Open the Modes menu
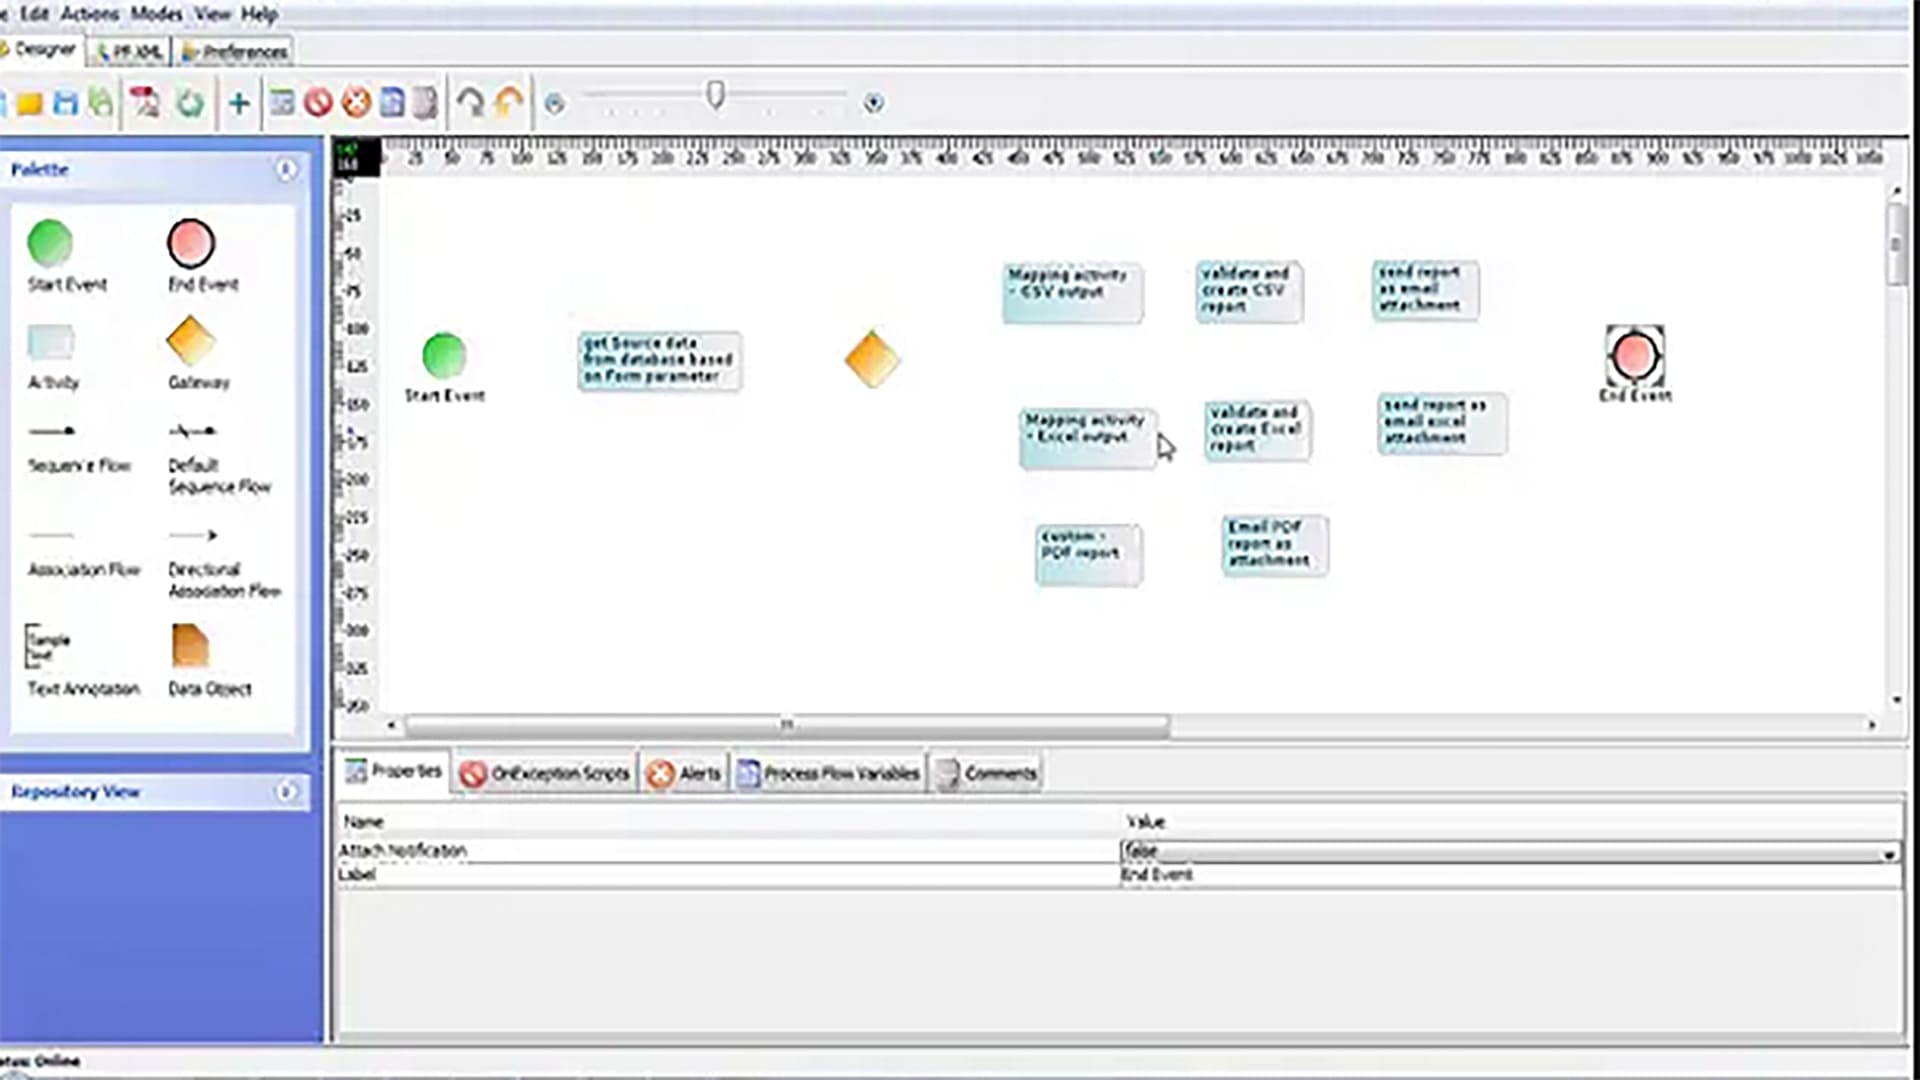This screenshot has height=1080, width=1920. 156,14
